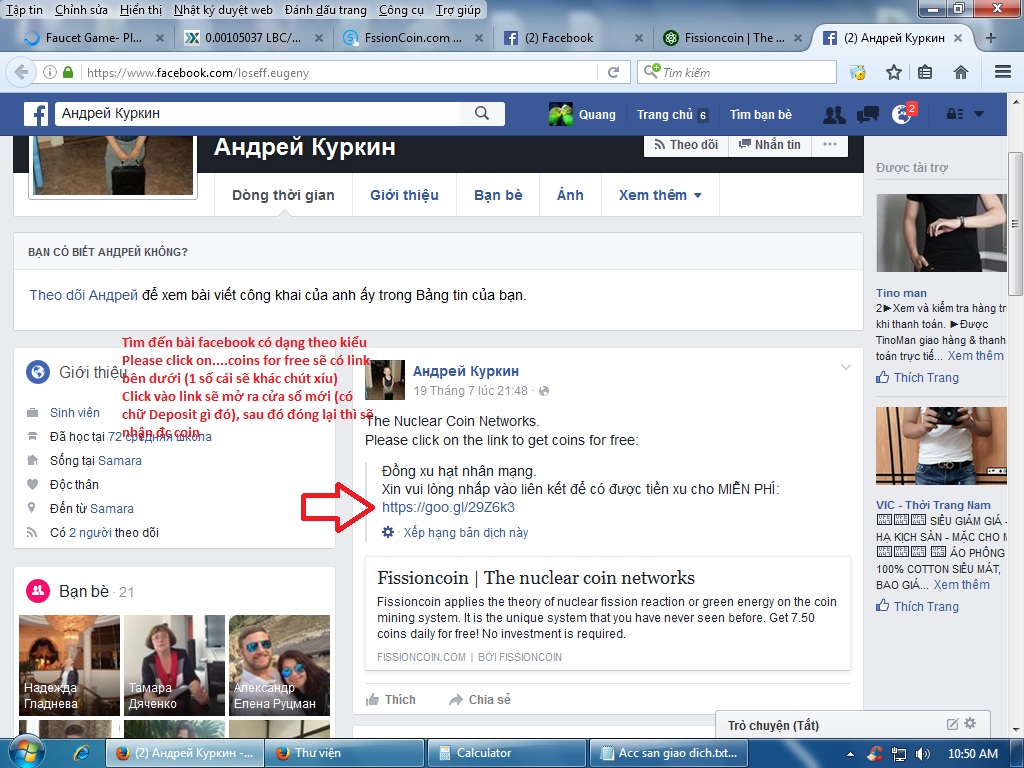The image size is (1024, 768).
Task: Open the goo.gl/29Z6k3 link
Action: (x=448, y=507)
